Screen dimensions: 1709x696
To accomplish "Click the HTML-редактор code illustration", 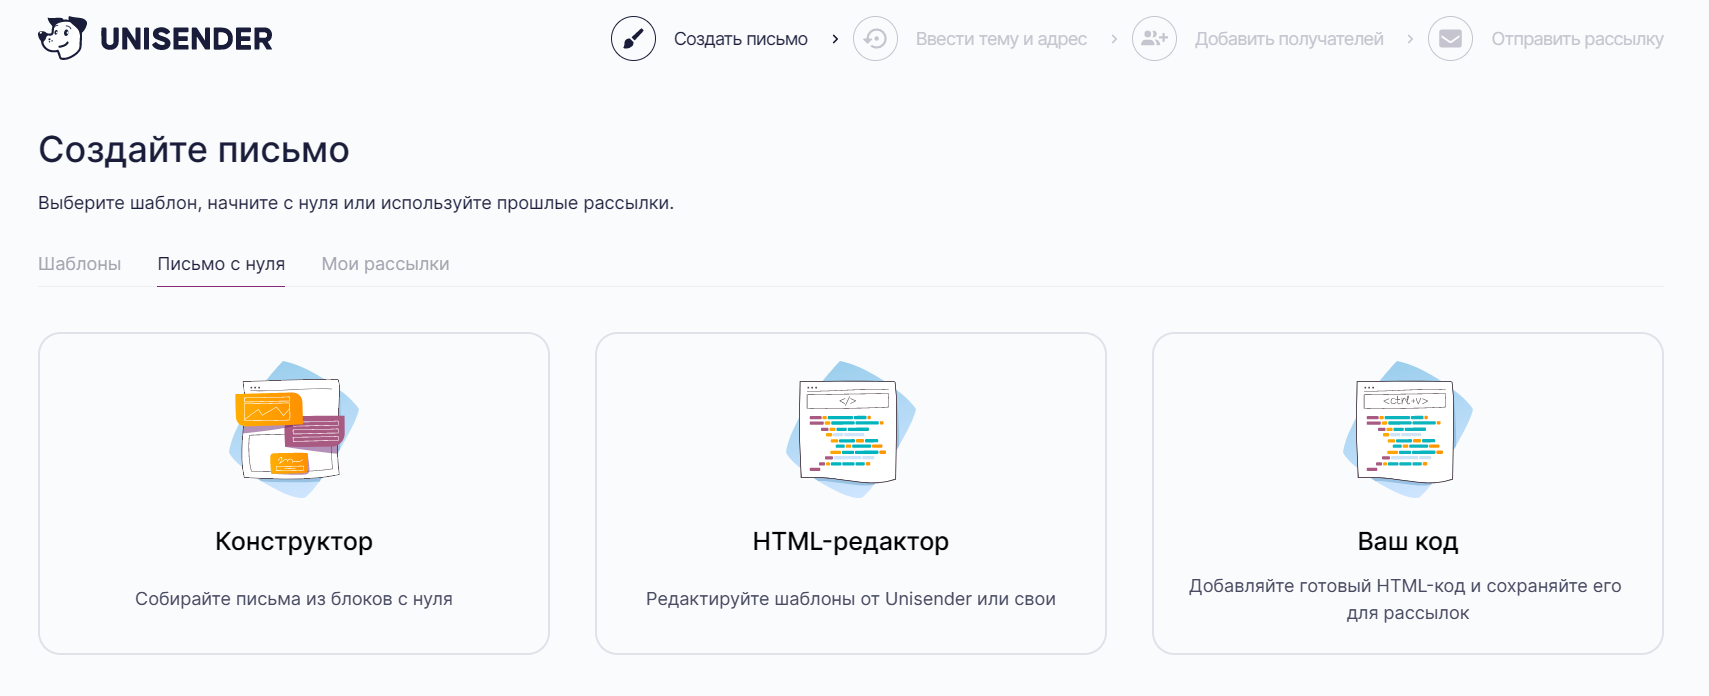I will point(851,429).
